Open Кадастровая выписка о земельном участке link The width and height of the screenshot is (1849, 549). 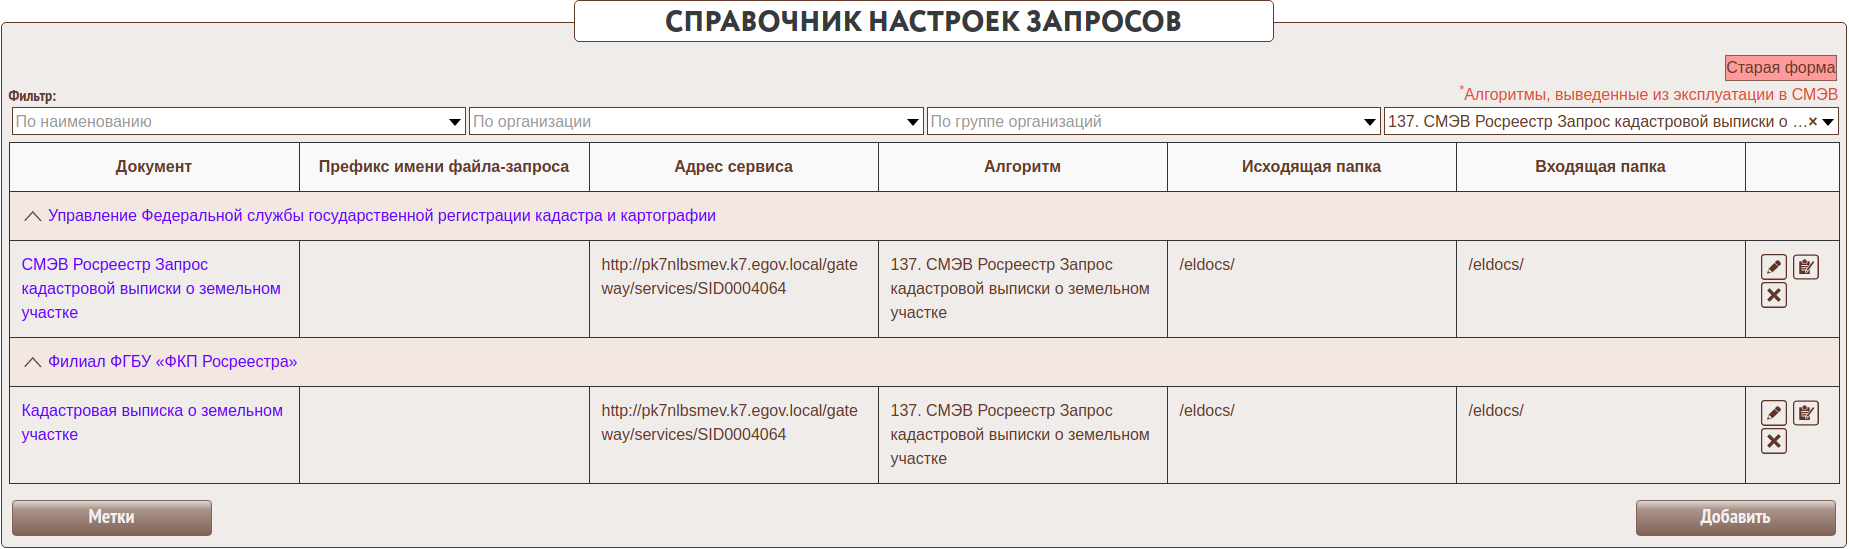click(x=151, y=422)
